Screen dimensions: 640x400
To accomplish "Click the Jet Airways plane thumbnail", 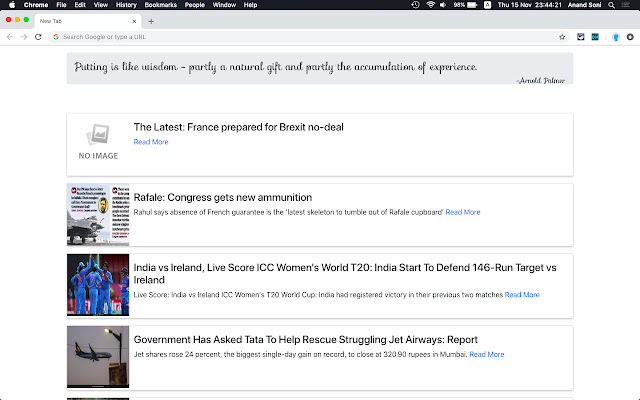I will click(98, 357).
